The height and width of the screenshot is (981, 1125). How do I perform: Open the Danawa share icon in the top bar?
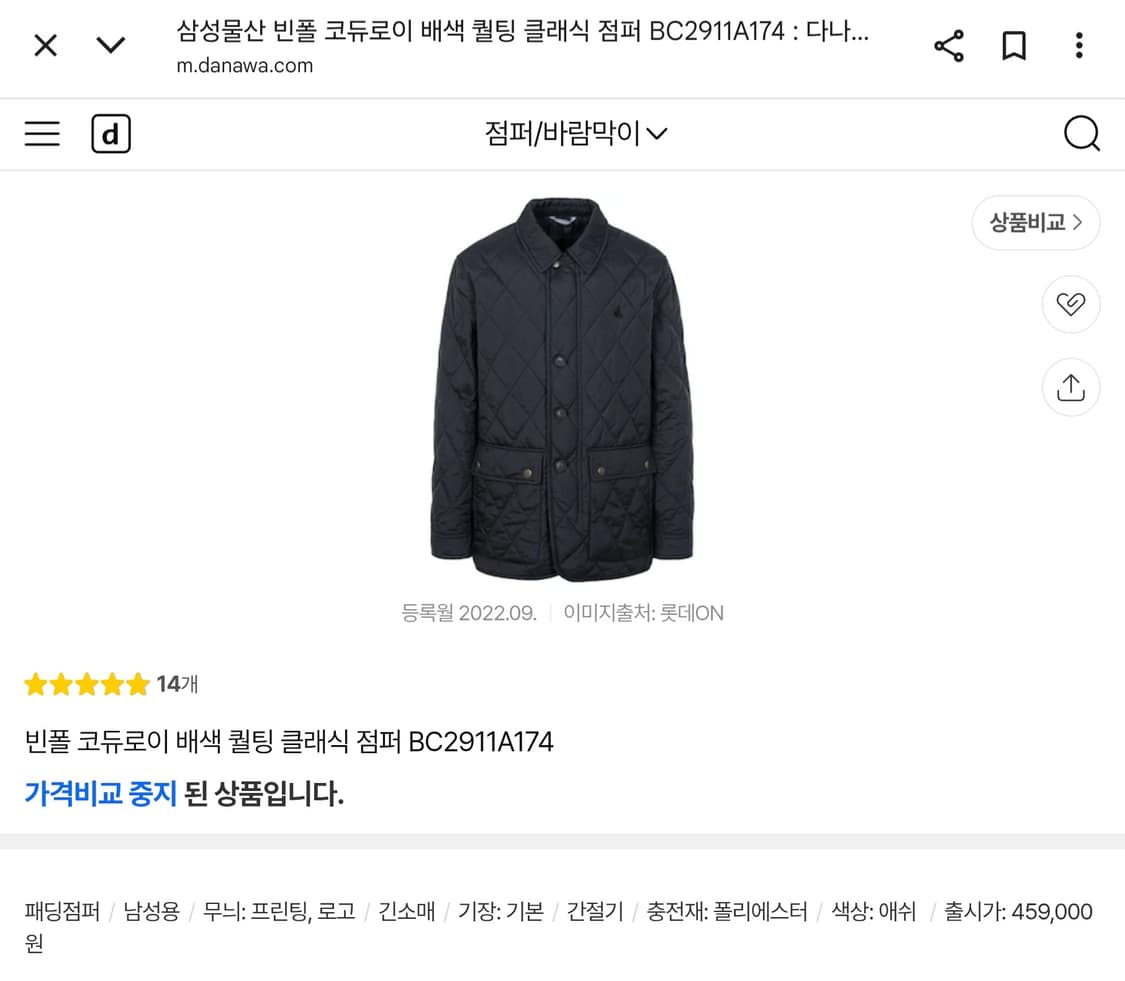[947, 46]
